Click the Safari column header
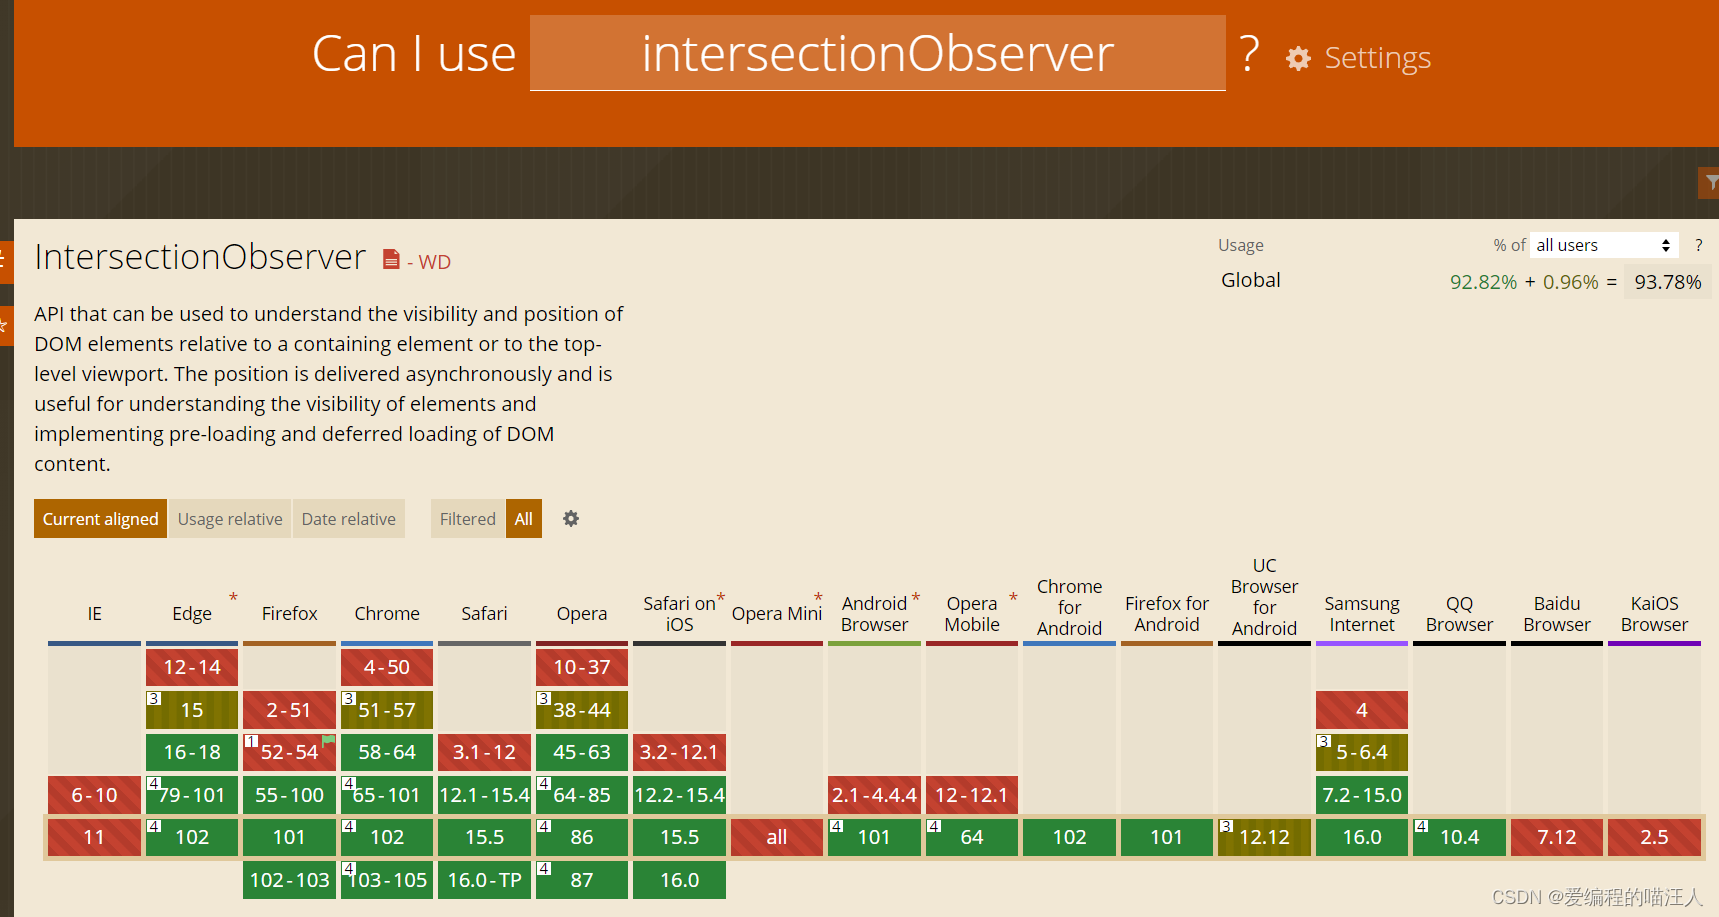Screen dimensions: 1719x917 click(484, 614)
